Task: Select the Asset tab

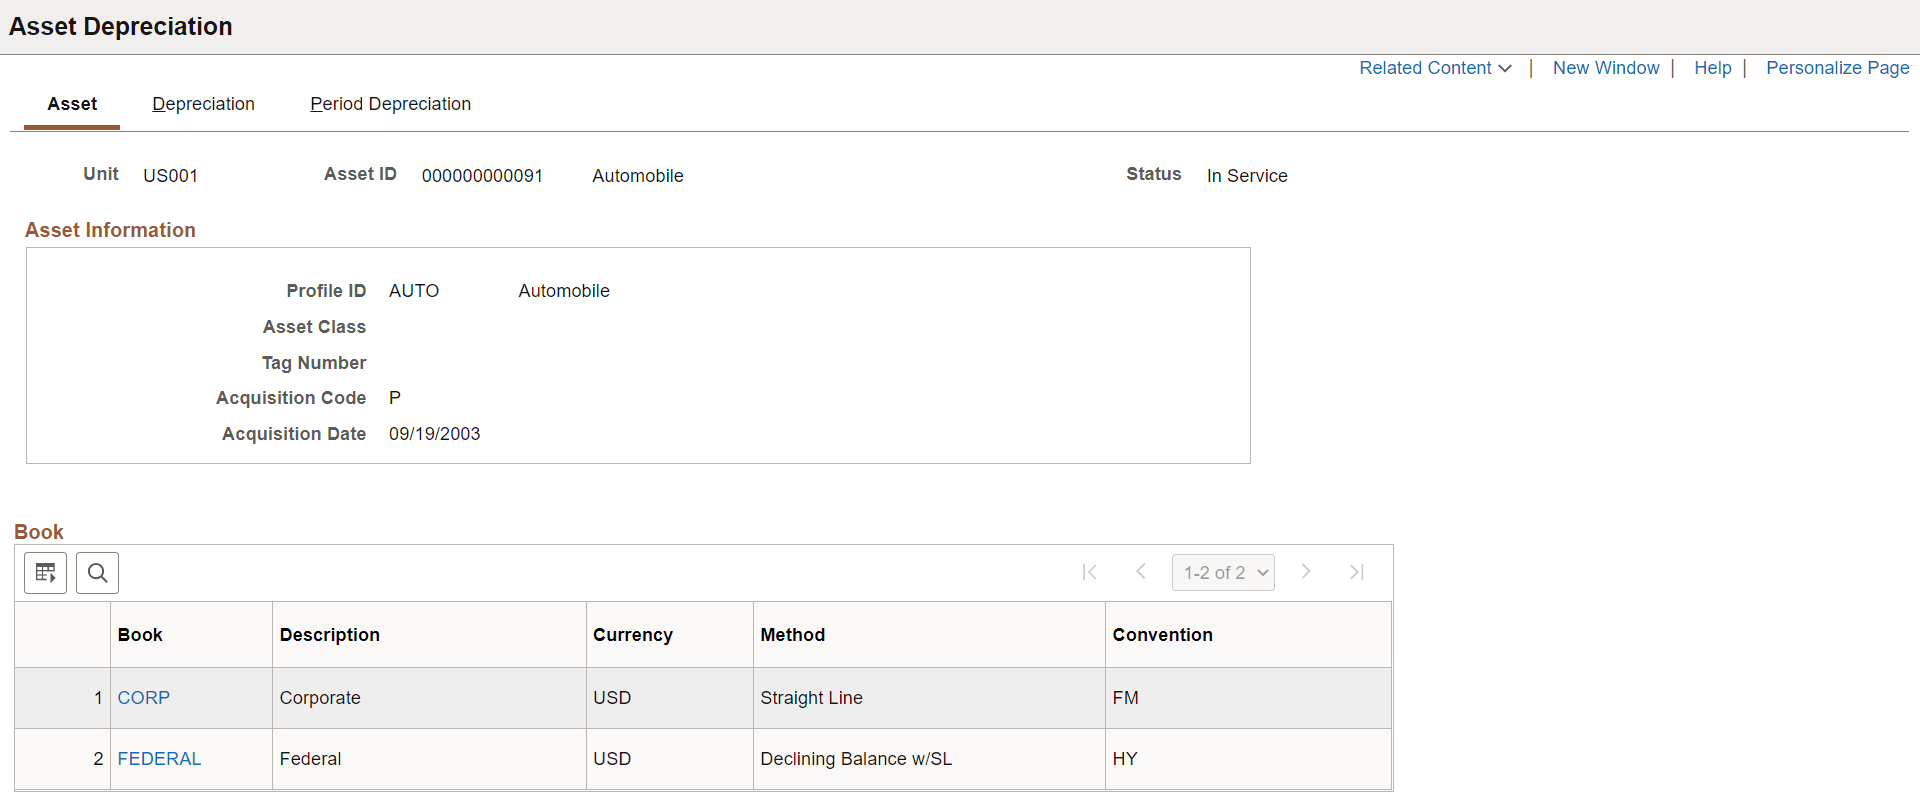Action: pos(72,104)
